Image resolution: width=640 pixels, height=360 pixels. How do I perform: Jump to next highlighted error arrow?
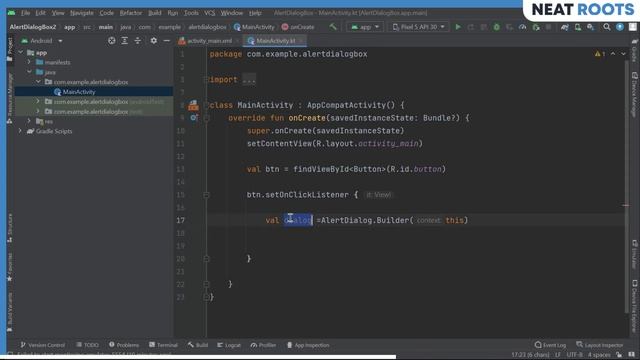[x=623, y=54]
